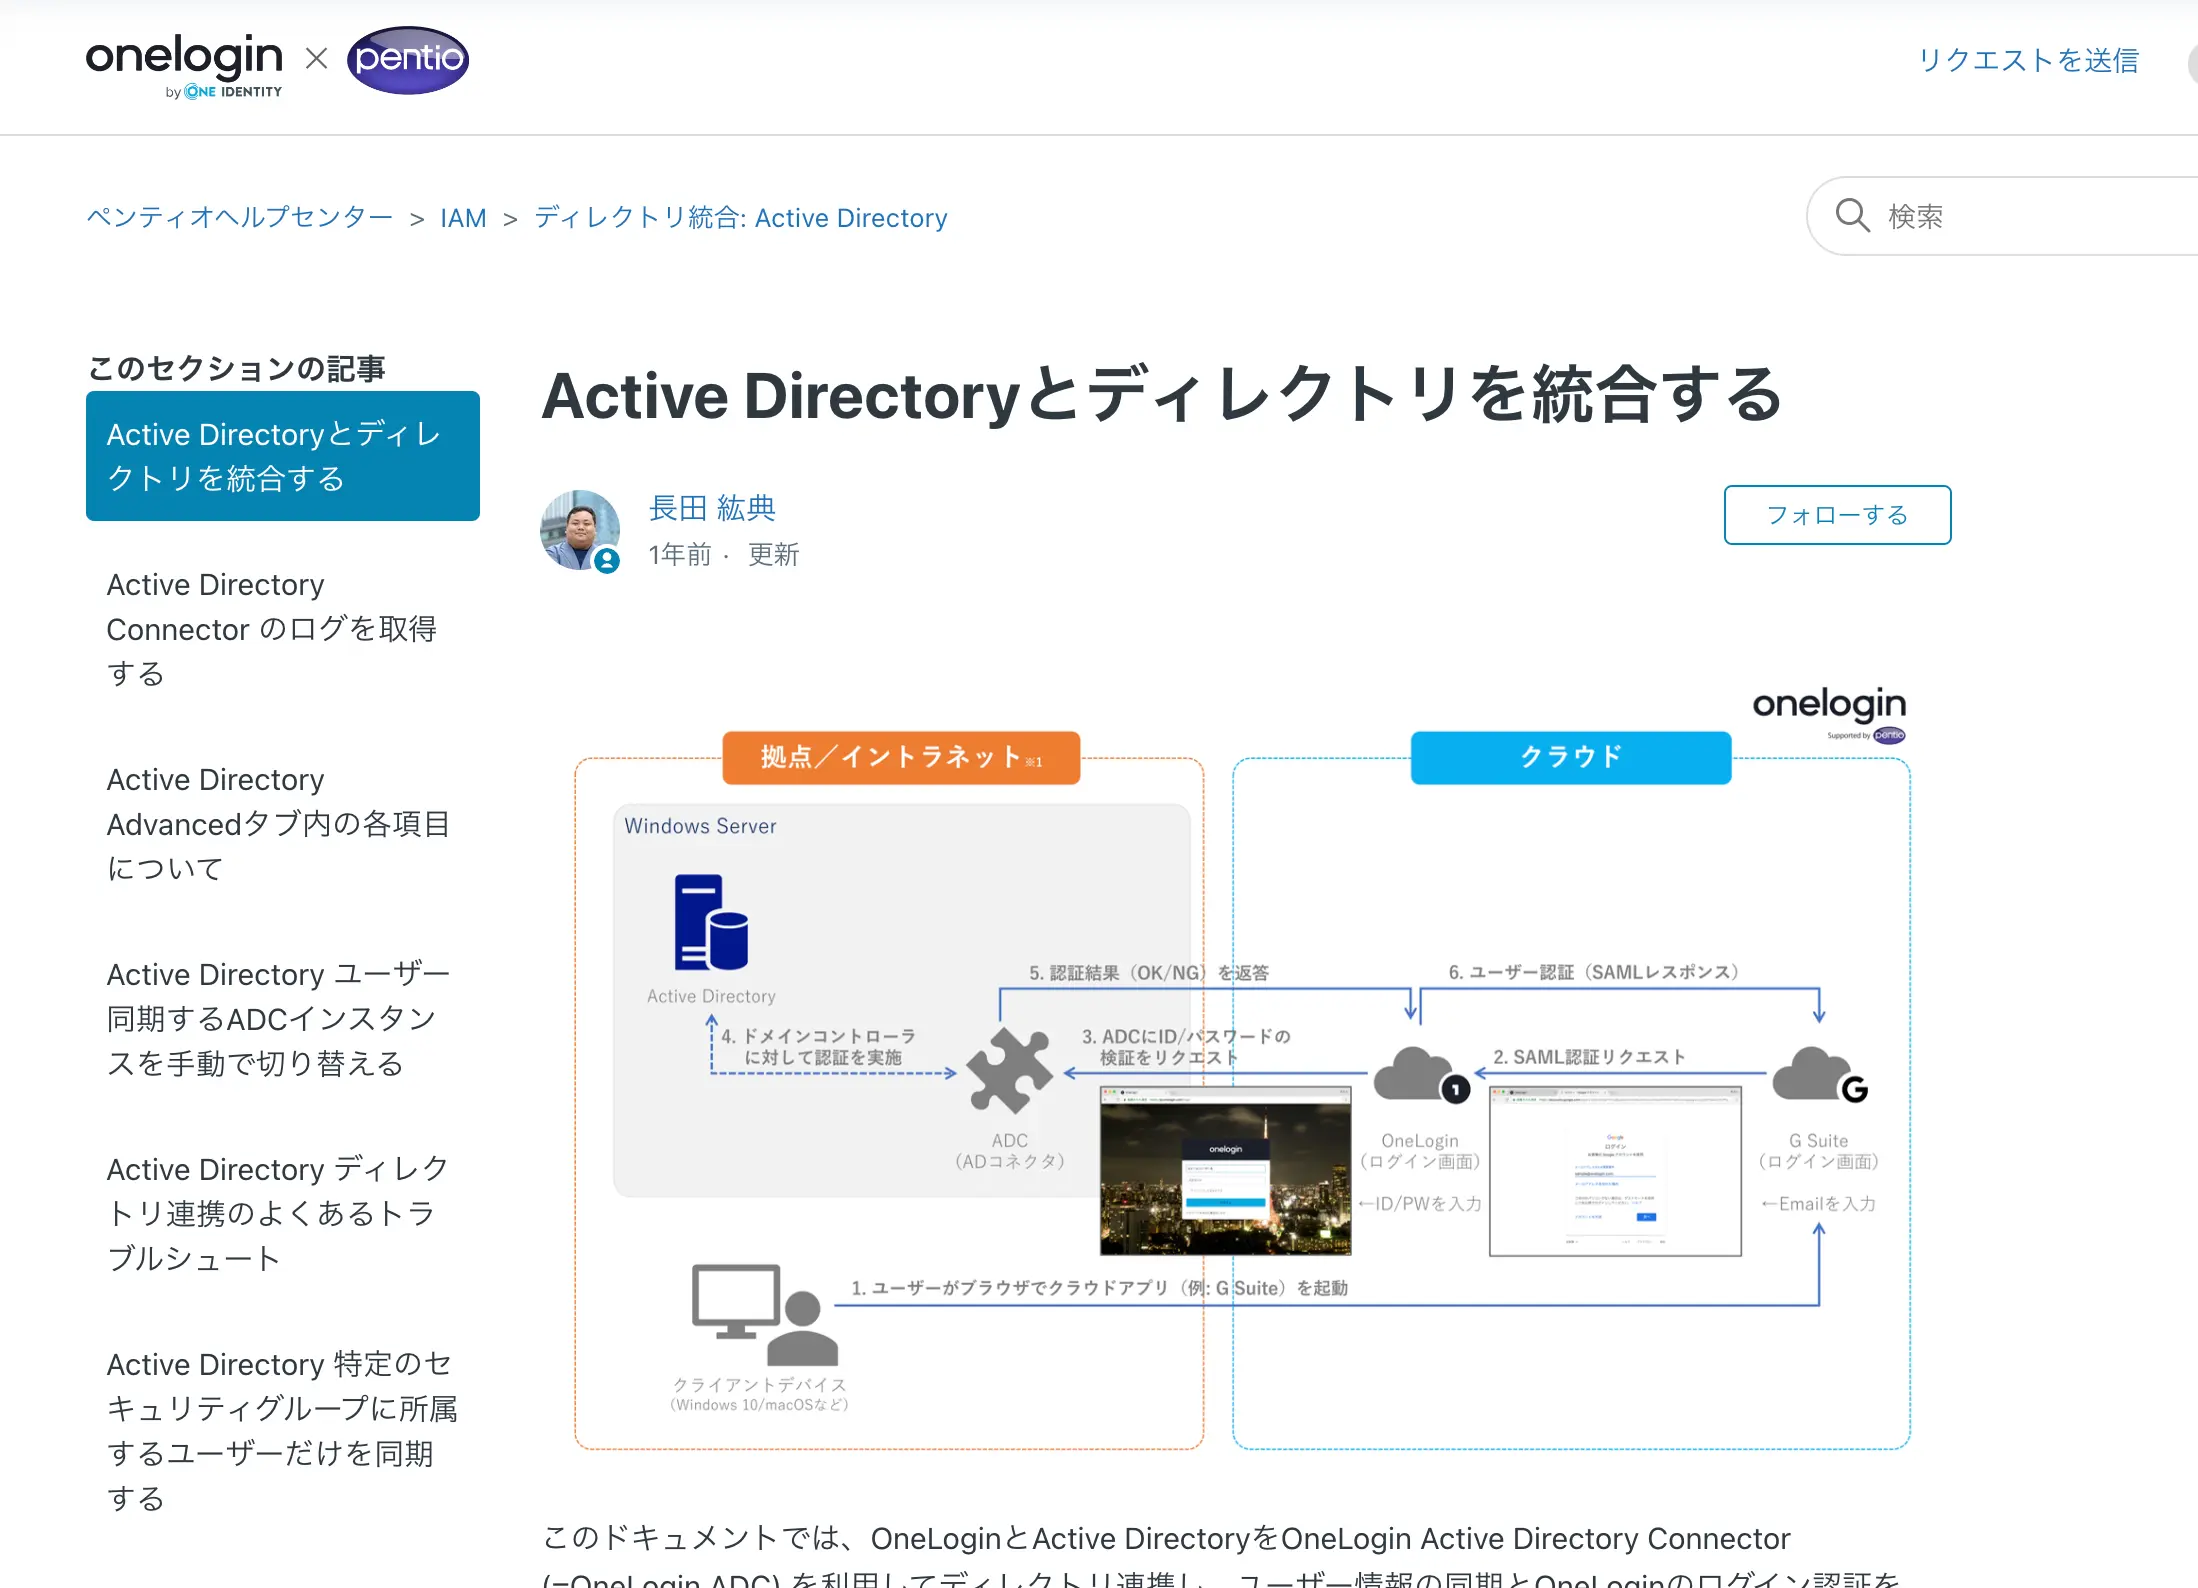Open the IAM breadcrumb link
This screenshot has width=2198, height=1588.
[x=463, y=218]
